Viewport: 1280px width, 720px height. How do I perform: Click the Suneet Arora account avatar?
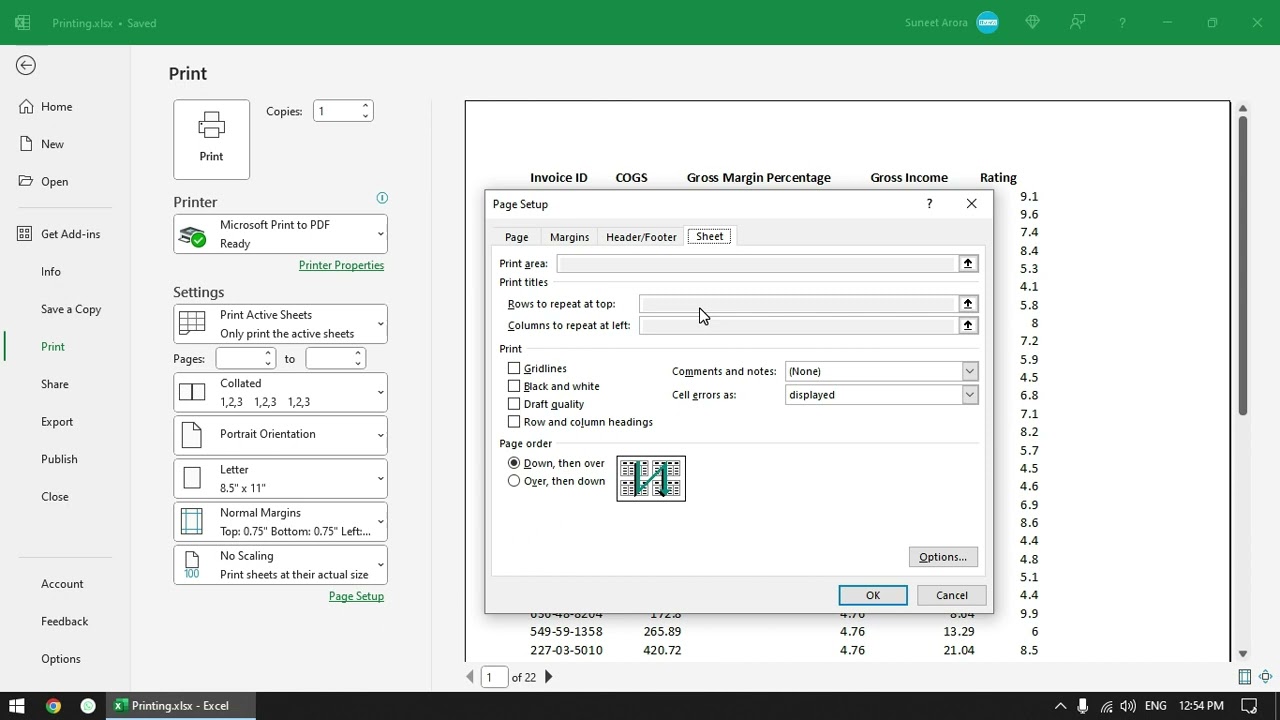(987, 22)
